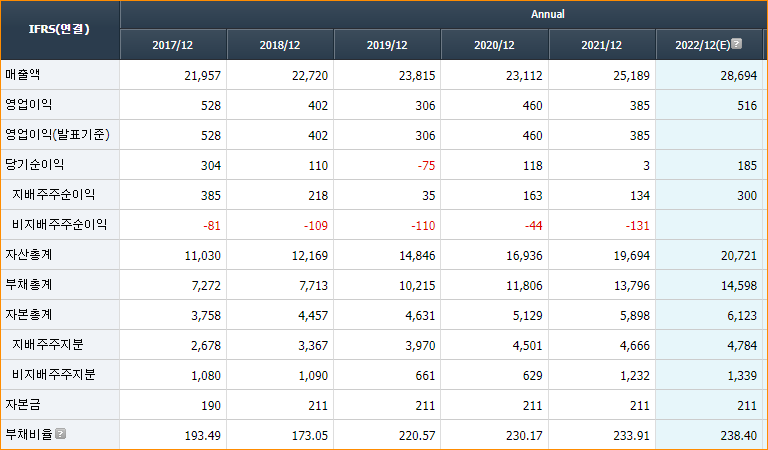Click 비지배주주지분 value 661

click(425, 376)
